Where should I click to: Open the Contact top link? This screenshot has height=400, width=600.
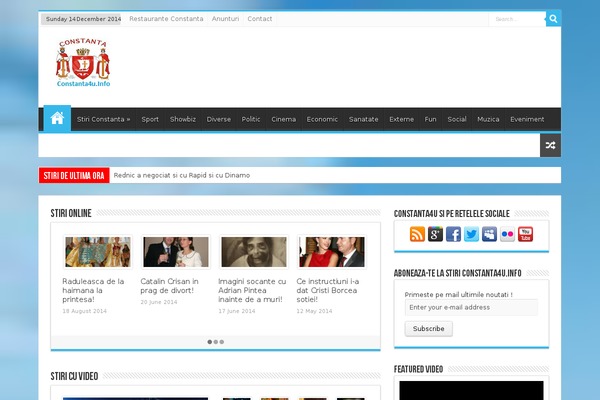[x=260, y=19]
